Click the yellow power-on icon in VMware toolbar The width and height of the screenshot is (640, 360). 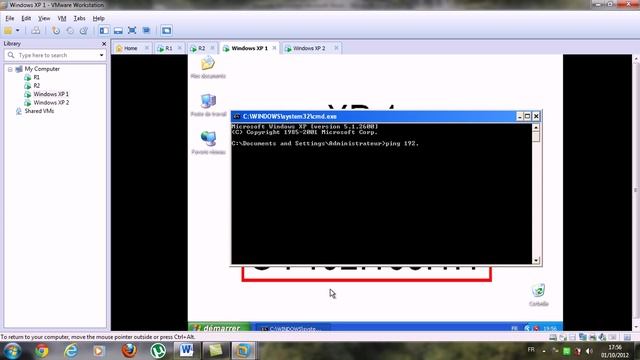tap(8, 31)
